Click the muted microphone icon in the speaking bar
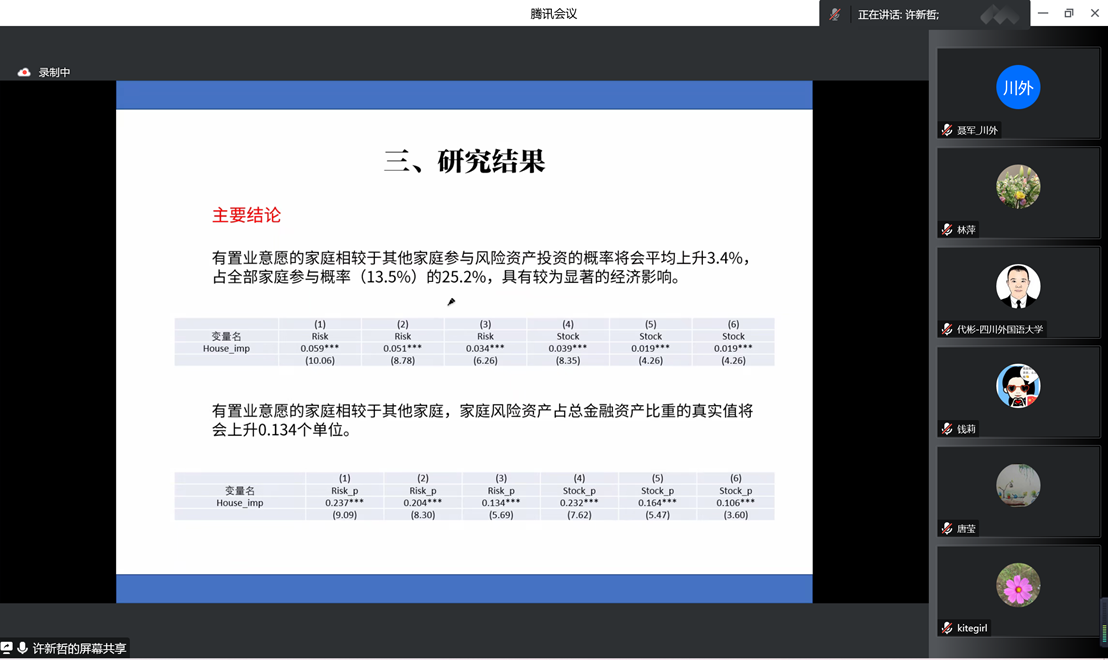Image resolution: width=1108 pixels, height=660 pixels. (835, 14)
